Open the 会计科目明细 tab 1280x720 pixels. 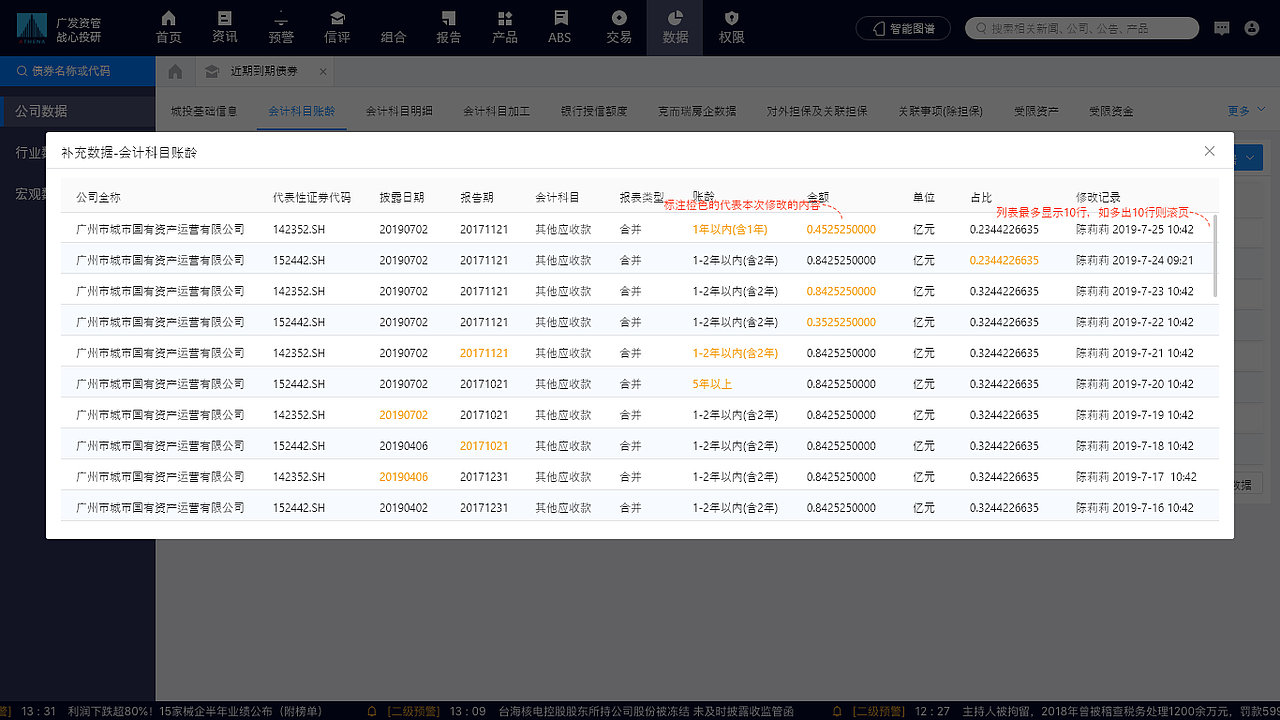(x=399, y=111)
